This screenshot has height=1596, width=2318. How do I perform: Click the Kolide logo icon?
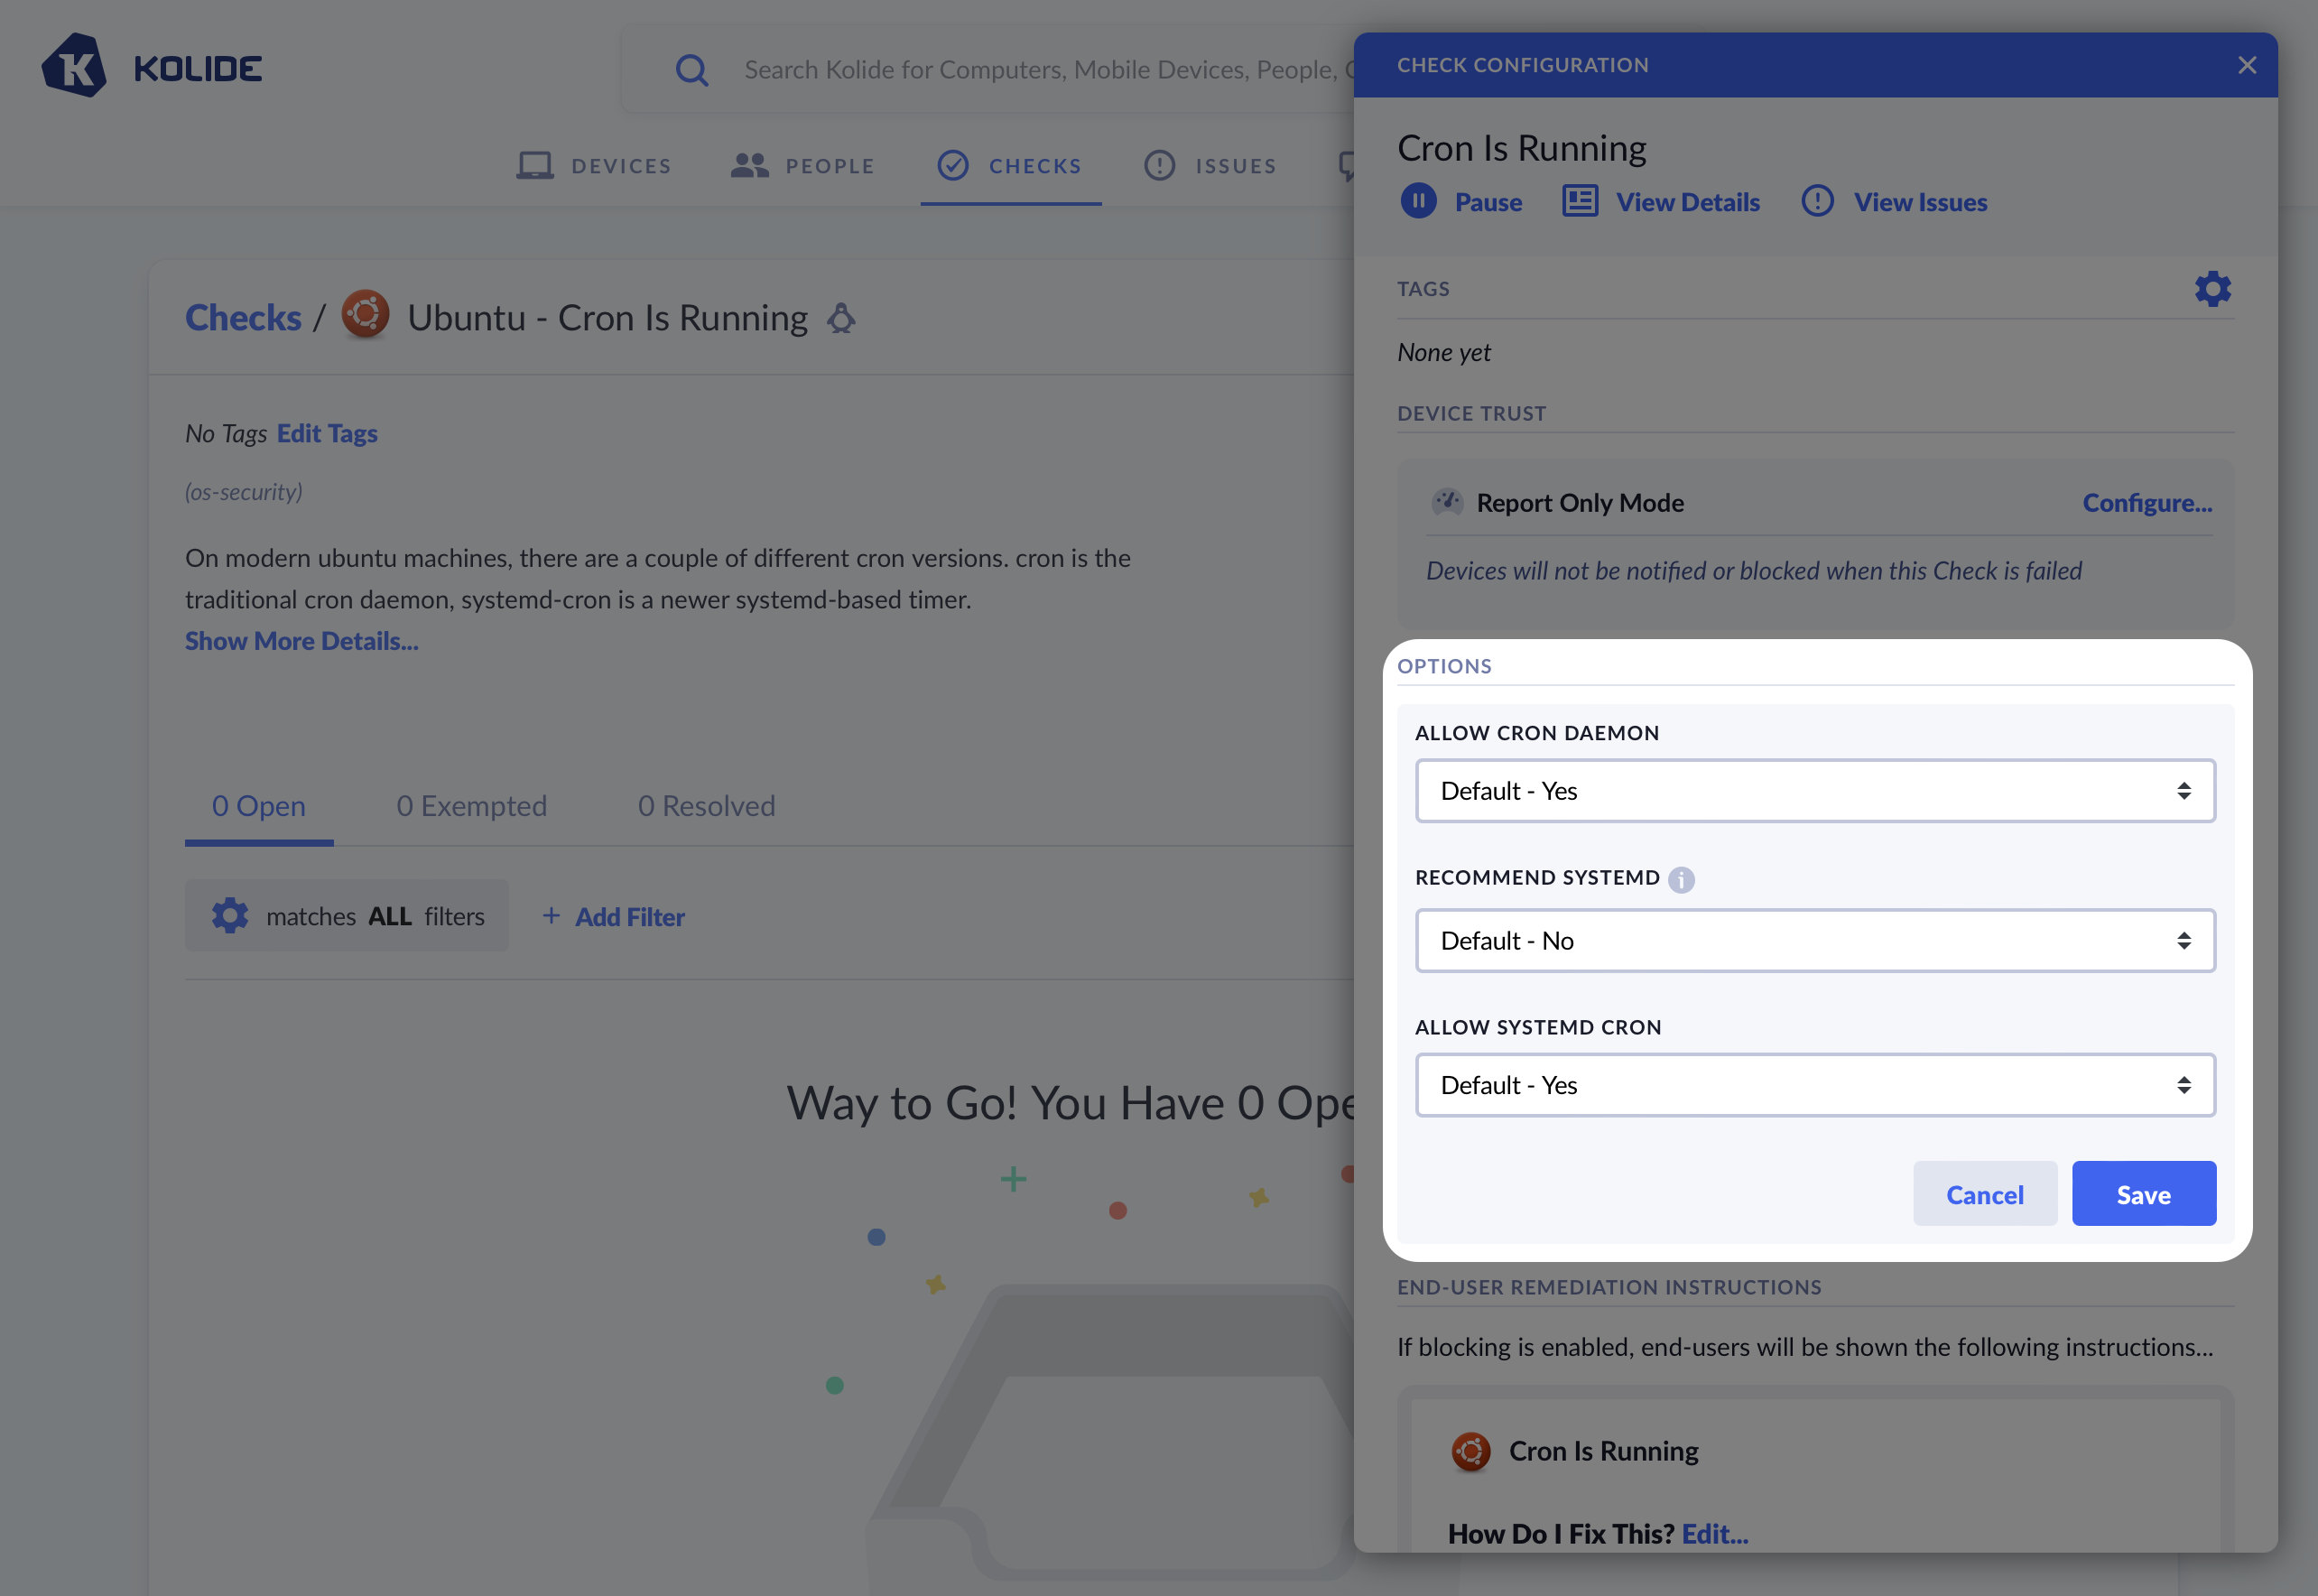point(74,66)
